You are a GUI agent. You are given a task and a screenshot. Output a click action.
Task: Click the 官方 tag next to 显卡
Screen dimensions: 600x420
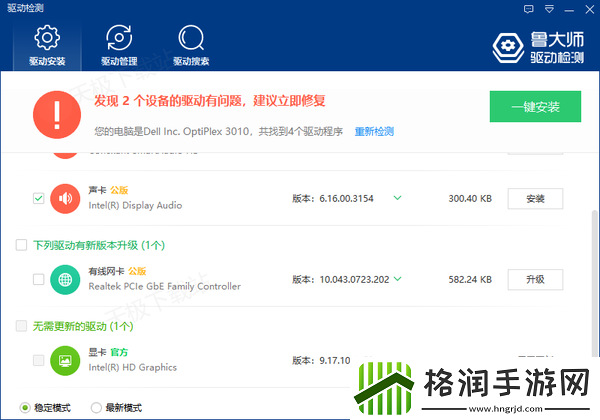119,352
